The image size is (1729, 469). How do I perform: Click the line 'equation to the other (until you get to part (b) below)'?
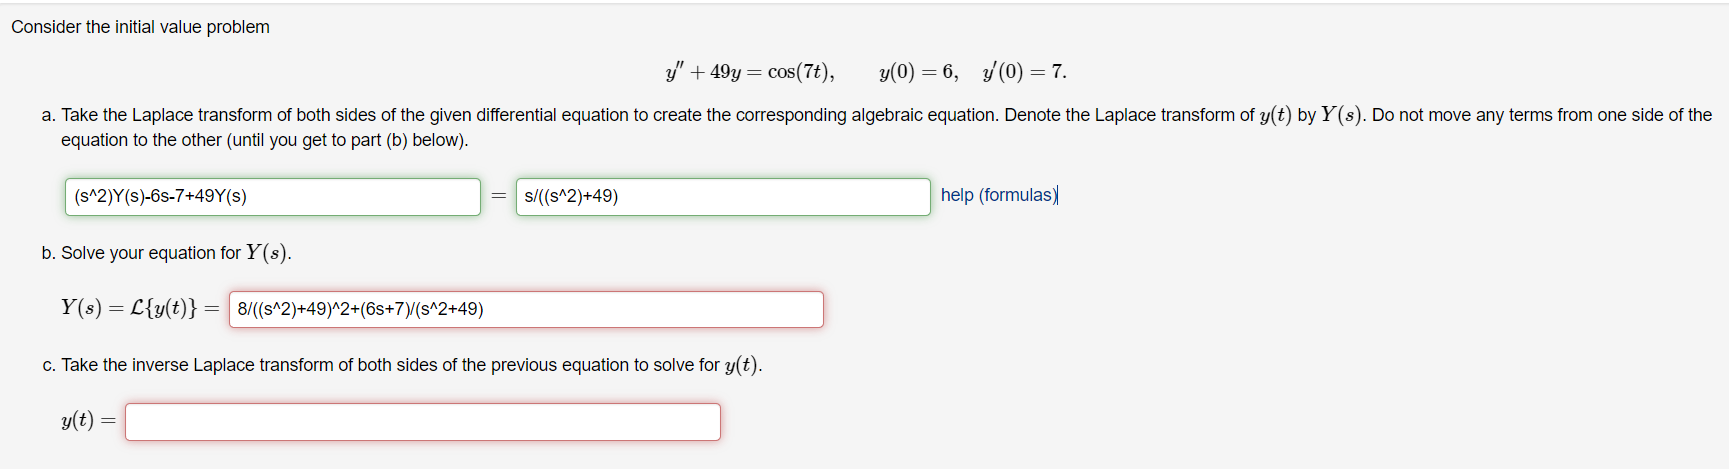coord(264,140)
